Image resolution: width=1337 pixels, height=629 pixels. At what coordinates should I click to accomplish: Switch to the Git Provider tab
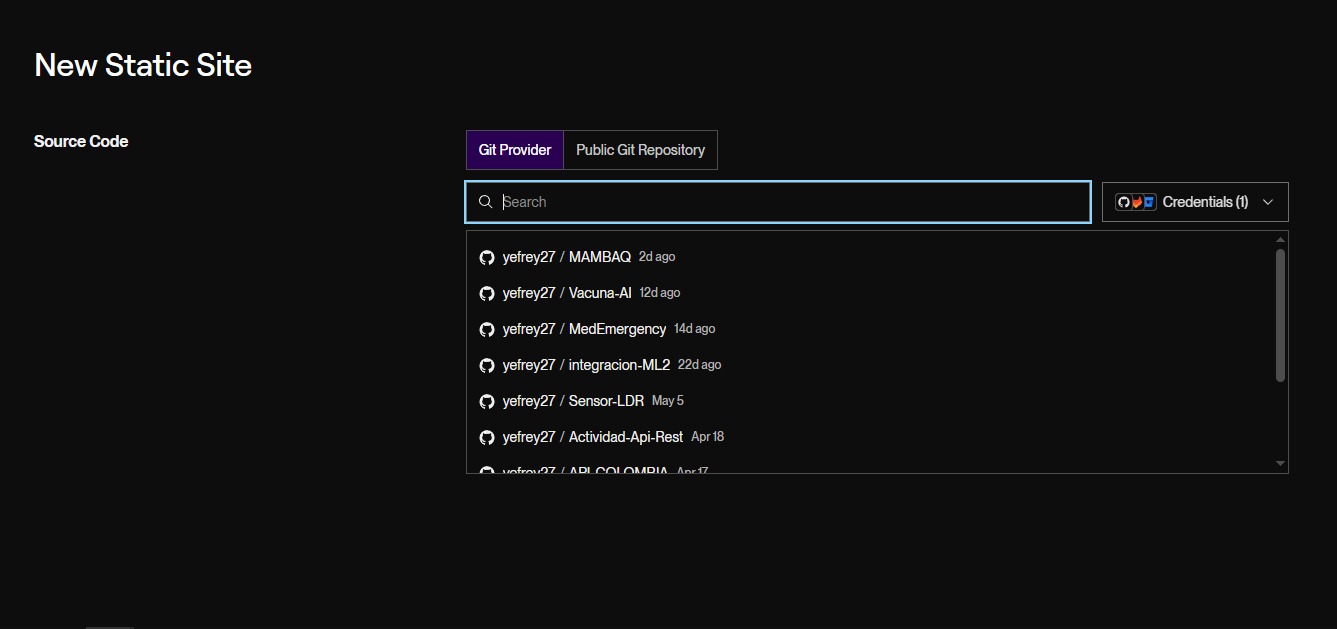point(515,150)
